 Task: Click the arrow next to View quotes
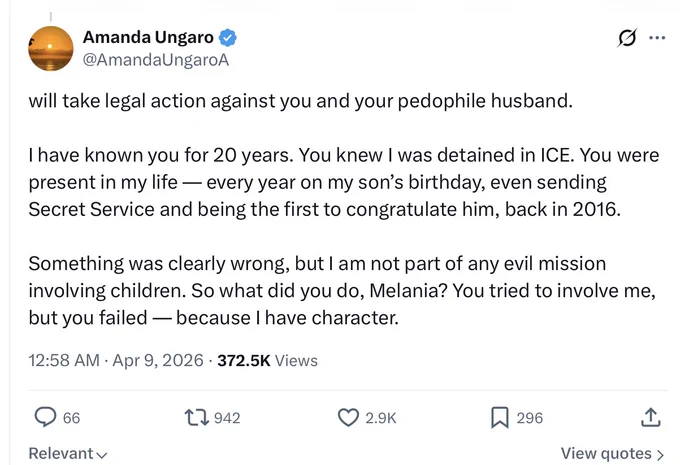coord(660,455)
